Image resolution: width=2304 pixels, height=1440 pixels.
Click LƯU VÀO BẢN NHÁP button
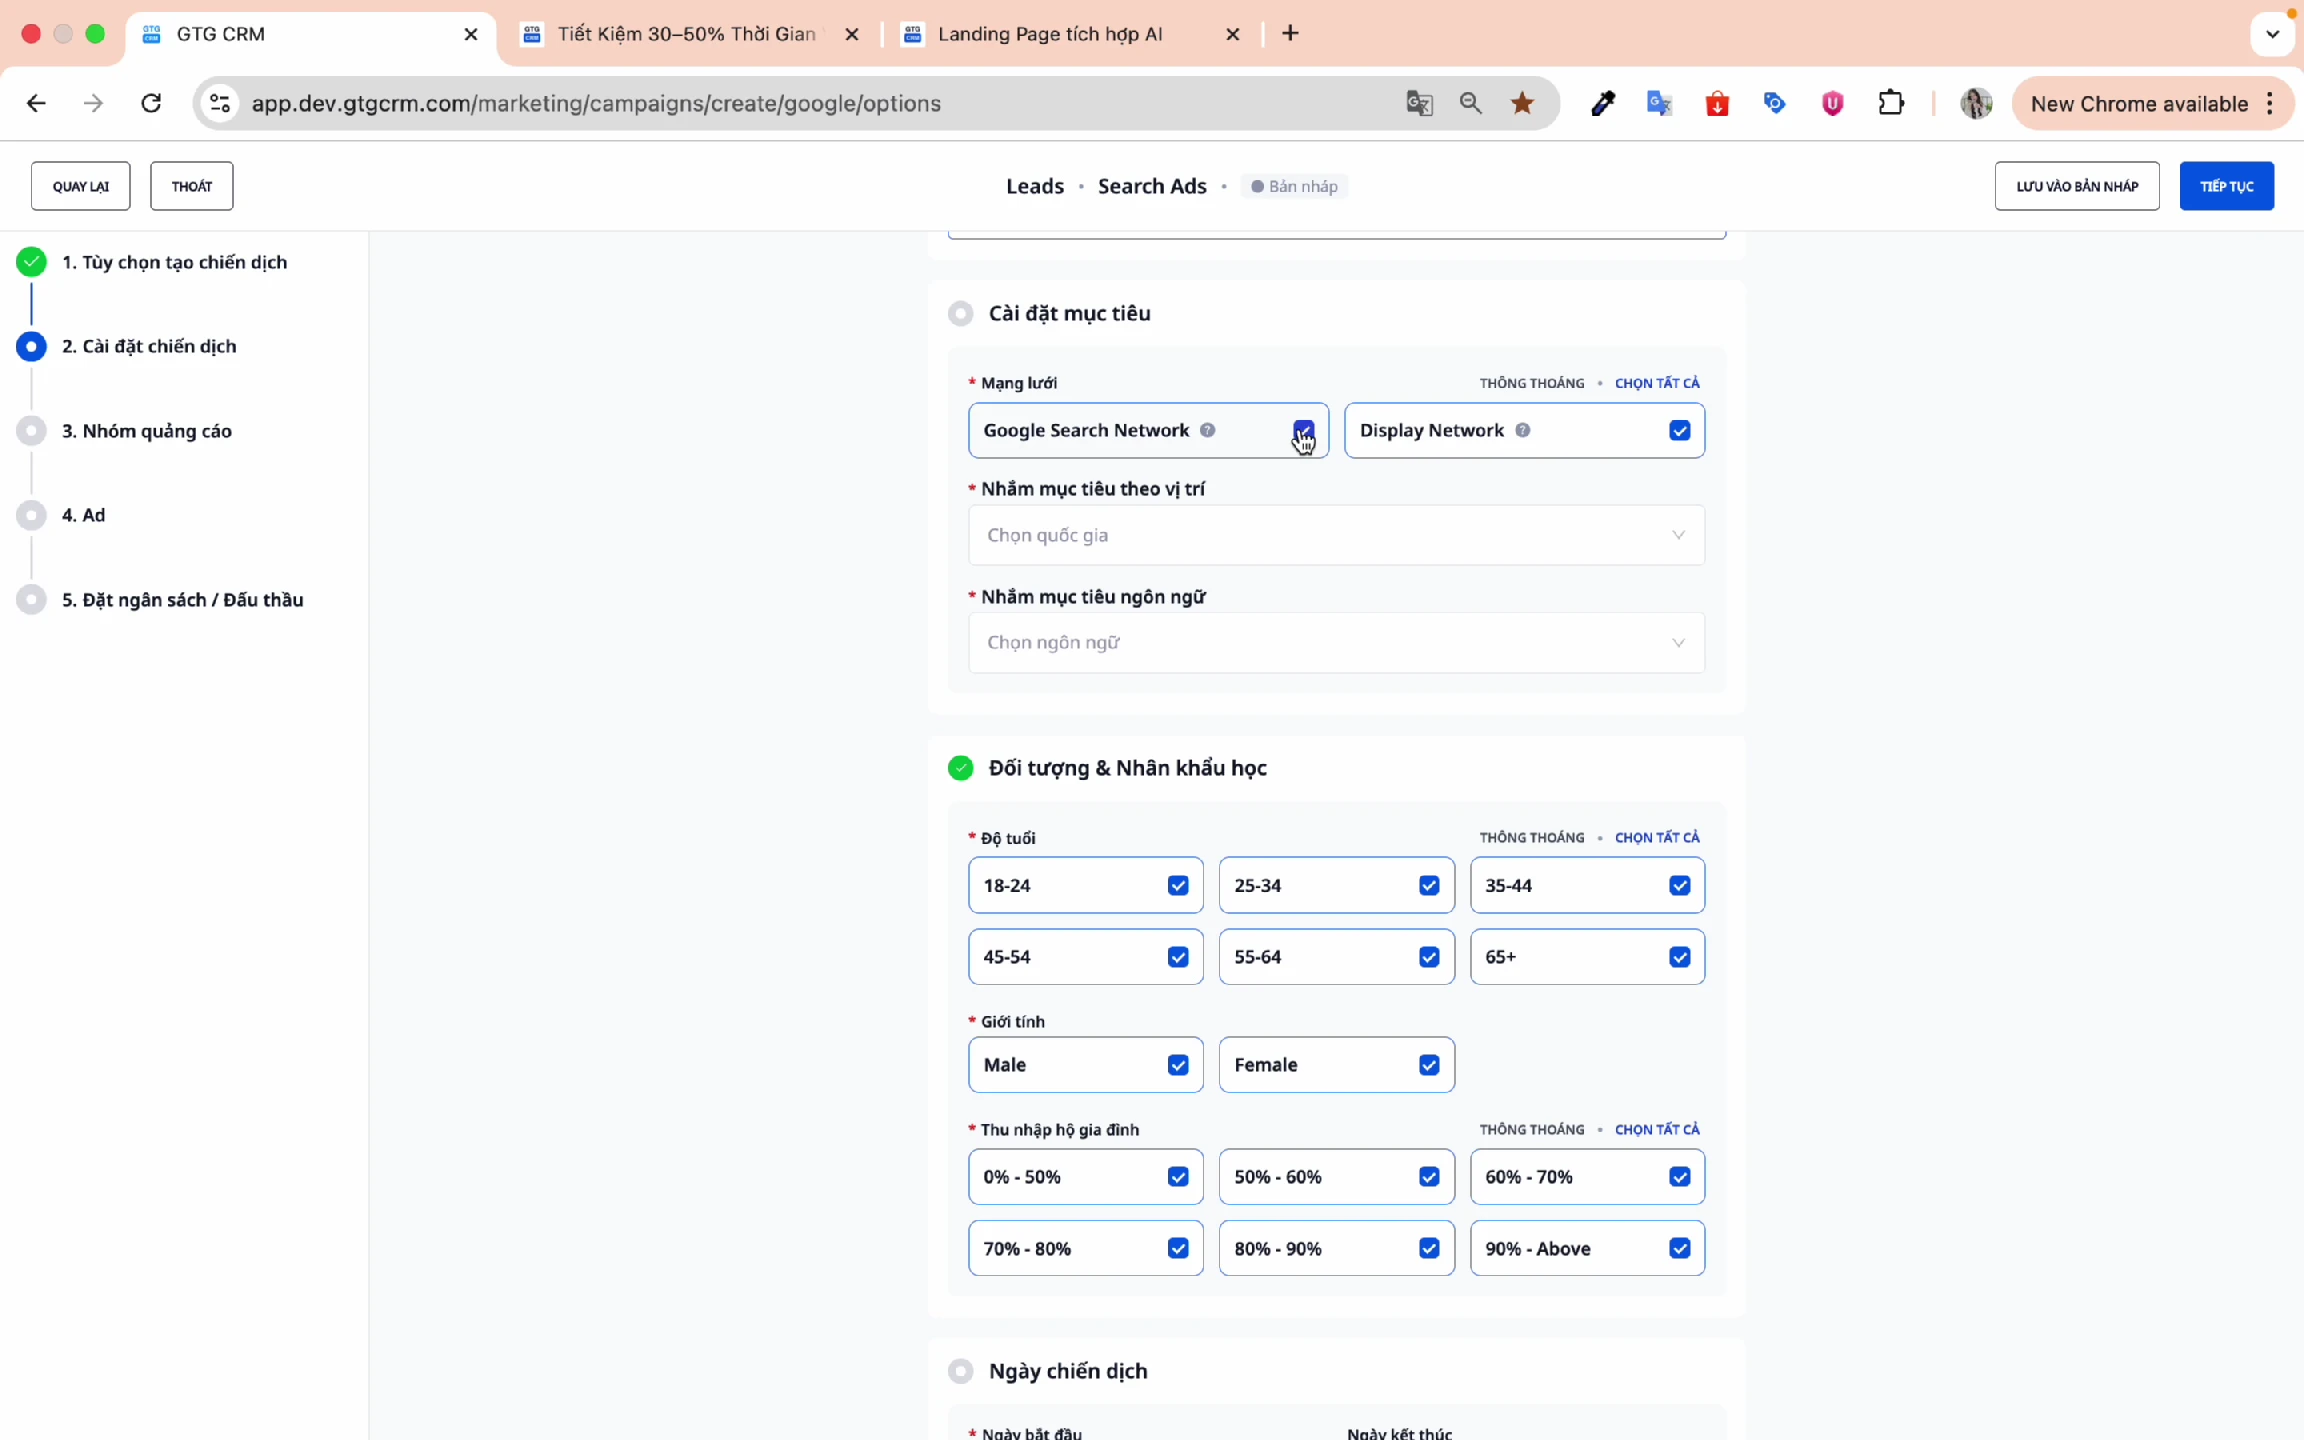(2076, 186)
